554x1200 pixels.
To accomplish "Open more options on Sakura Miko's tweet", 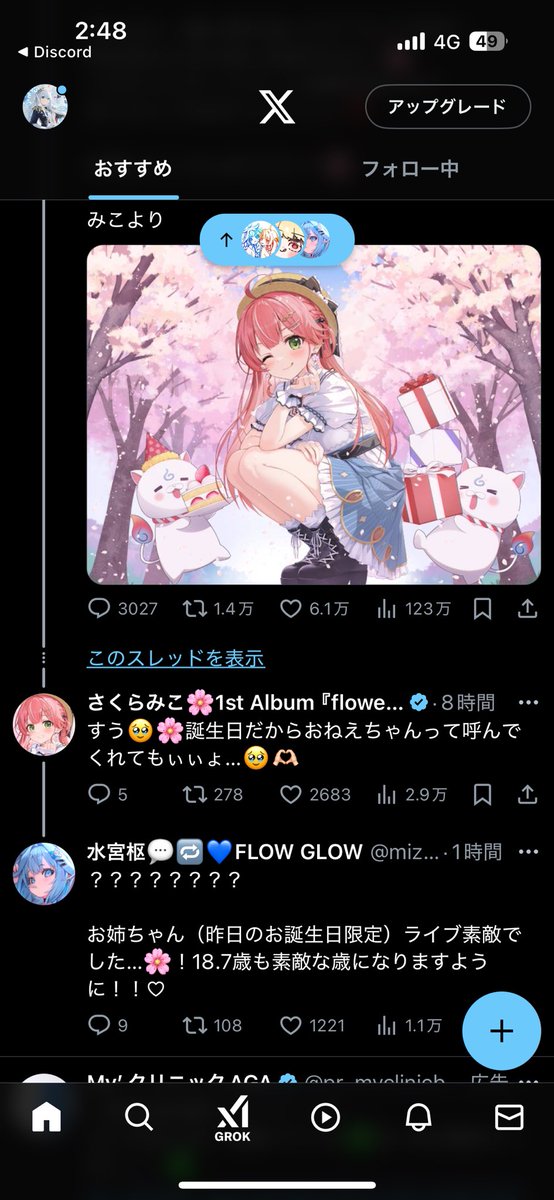I will [528, 703].
